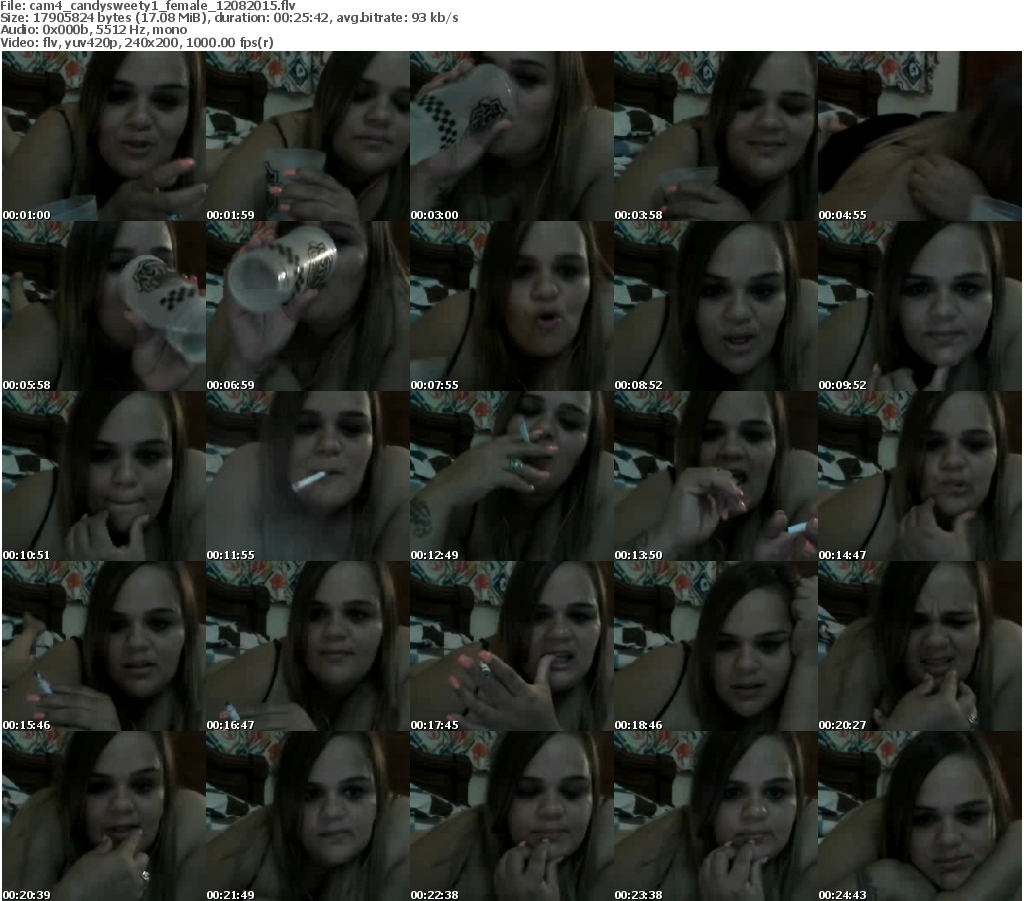
Task: Choose the frame stamped 00:15:46
Action: [104, 646]
